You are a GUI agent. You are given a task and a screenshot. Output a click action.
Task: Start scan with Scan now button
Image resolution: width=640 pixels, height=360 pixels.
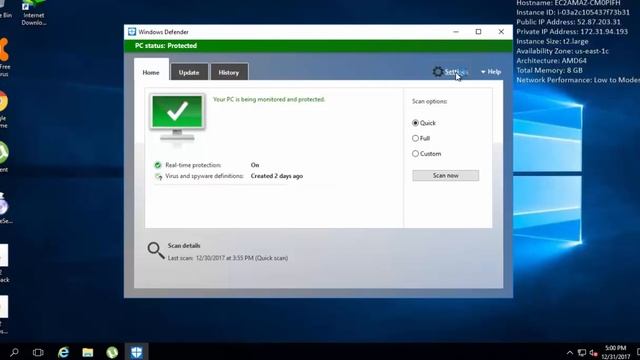(x=446, y=176)
